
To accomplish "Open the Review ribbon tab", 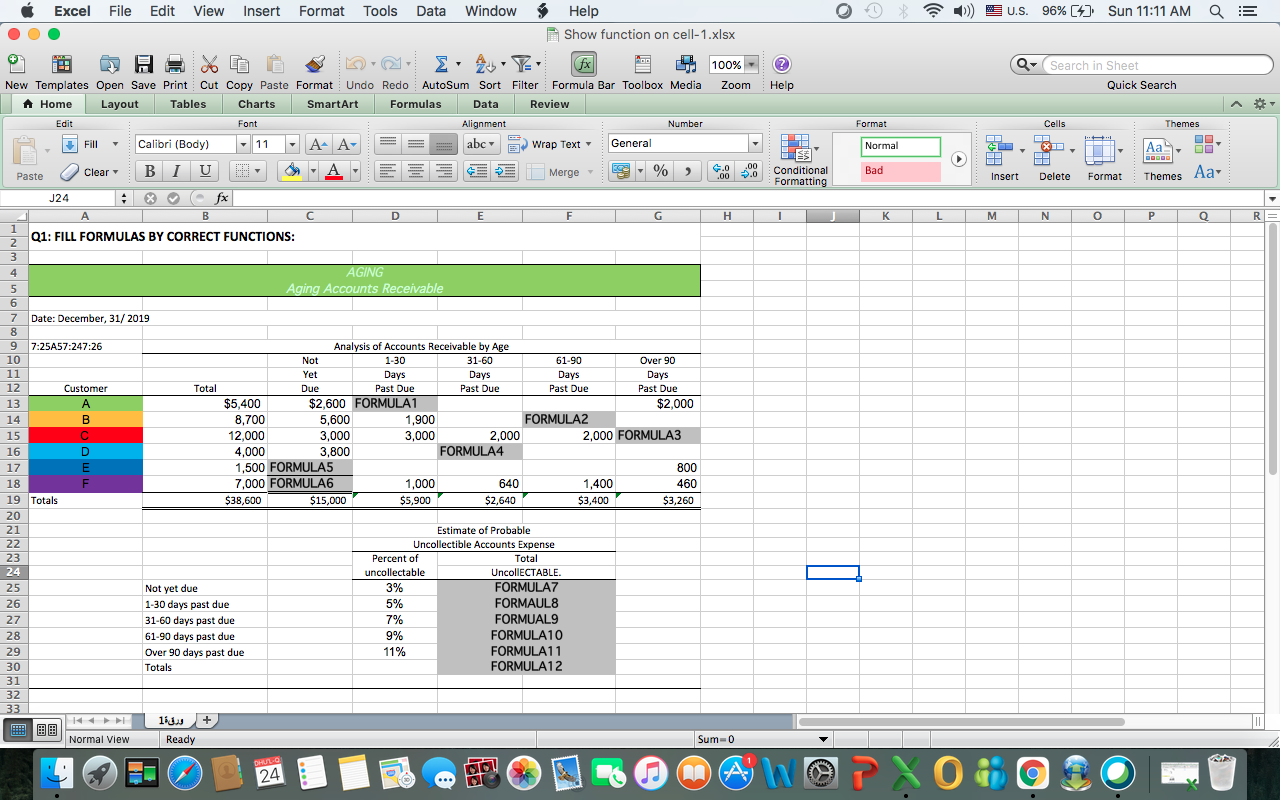I will coord(550,104).
